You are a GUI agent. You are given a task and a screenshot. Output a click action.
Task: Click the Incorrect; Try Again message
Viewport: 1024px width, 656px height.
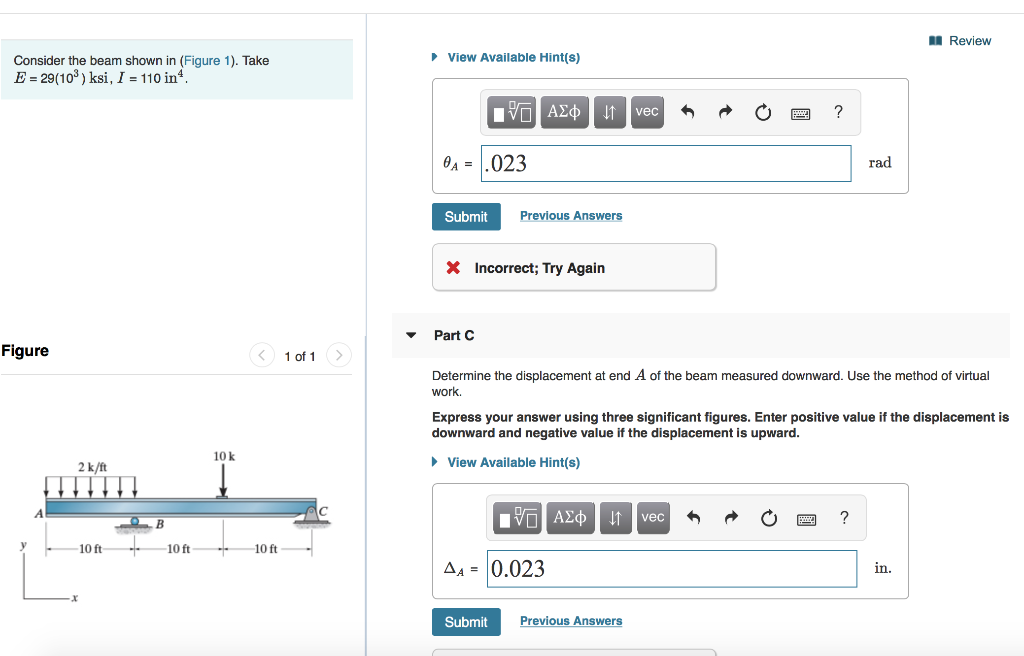pyautogui.click(x=574, y=268)
